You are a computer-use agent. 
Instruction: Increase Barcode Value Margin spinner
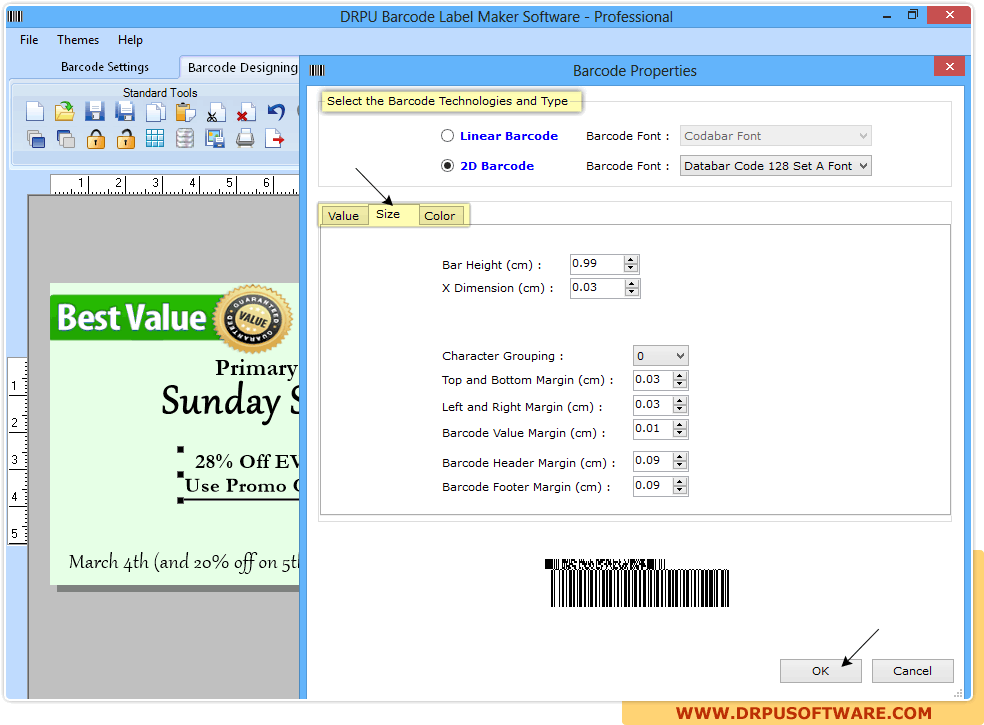680,424
